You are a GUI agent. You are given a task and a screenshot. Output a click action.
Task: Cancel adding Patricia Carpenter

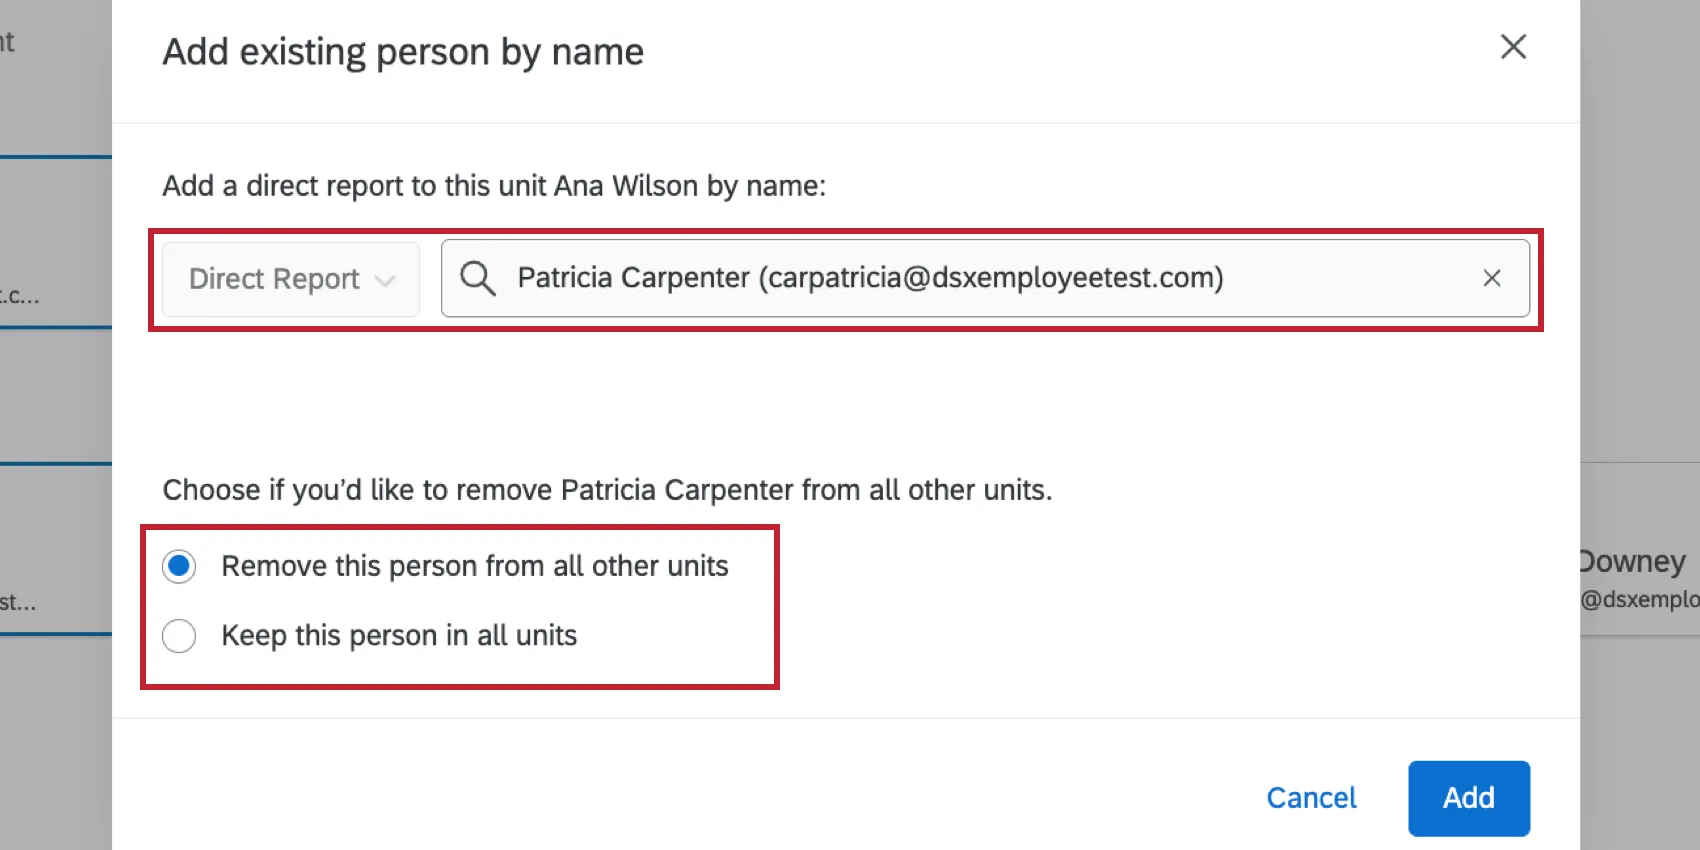point(1311,798)
